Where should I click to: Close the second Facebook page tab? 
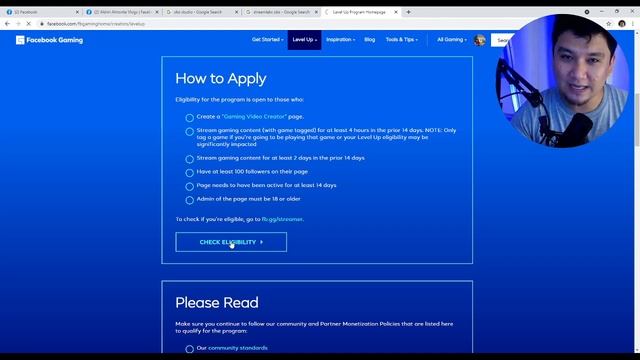pyautogui.click(x=157, y=12)
